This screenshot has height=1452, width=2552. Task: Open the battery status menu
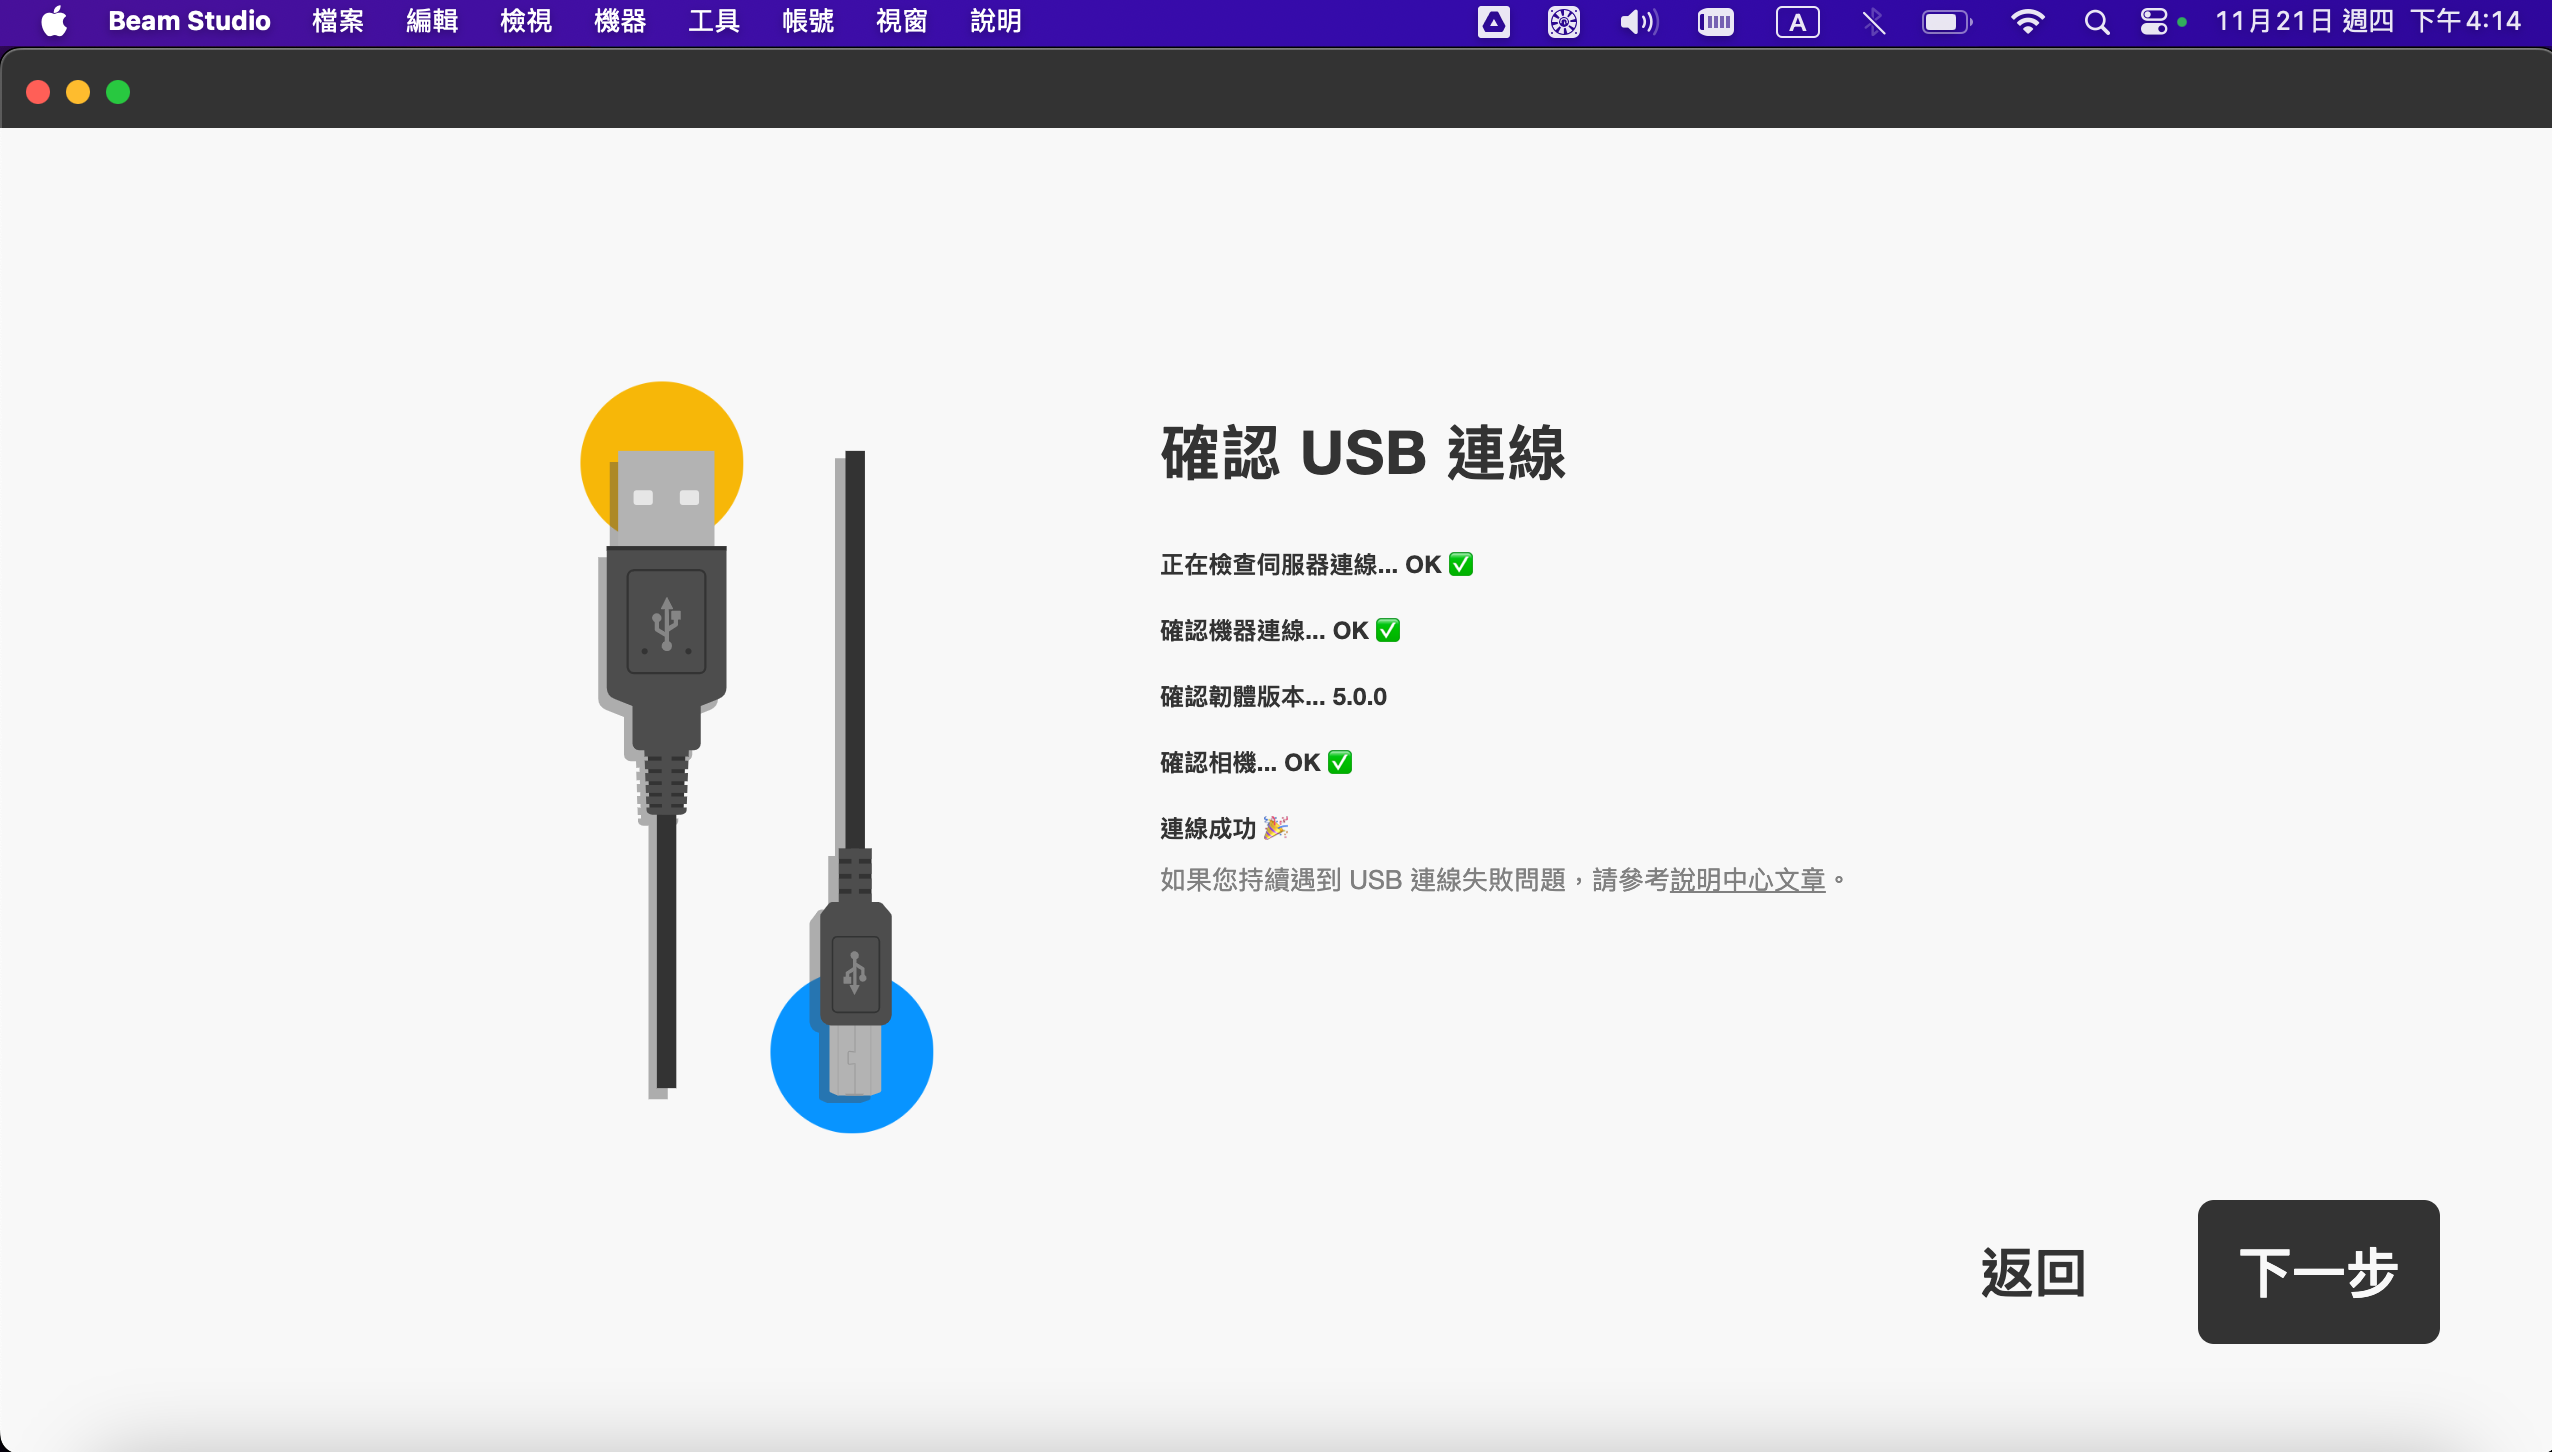(x=1947, y=22)
